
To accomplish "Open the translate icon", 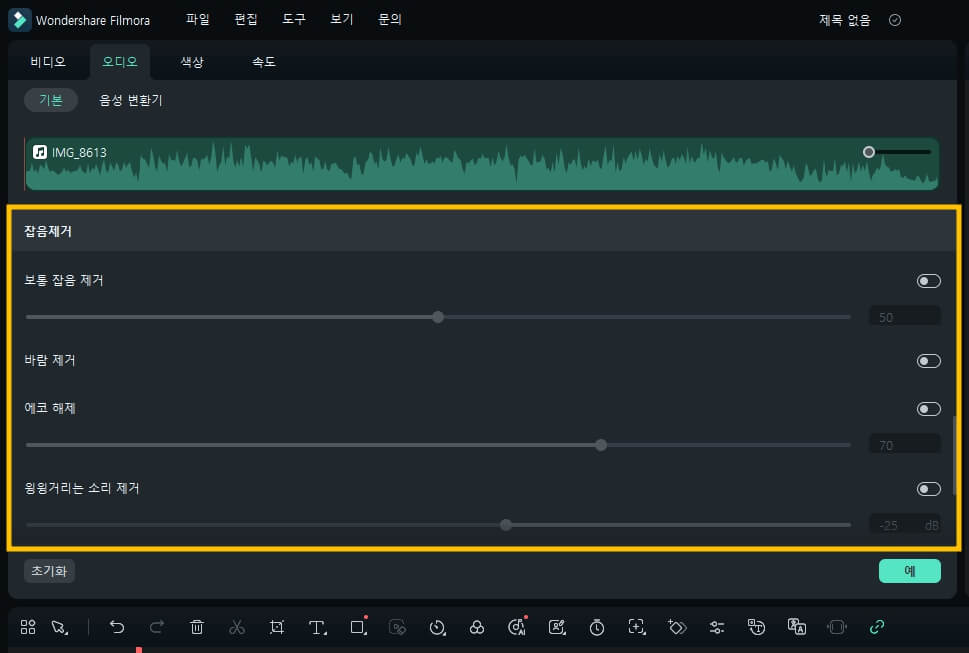I will [797, 627].
